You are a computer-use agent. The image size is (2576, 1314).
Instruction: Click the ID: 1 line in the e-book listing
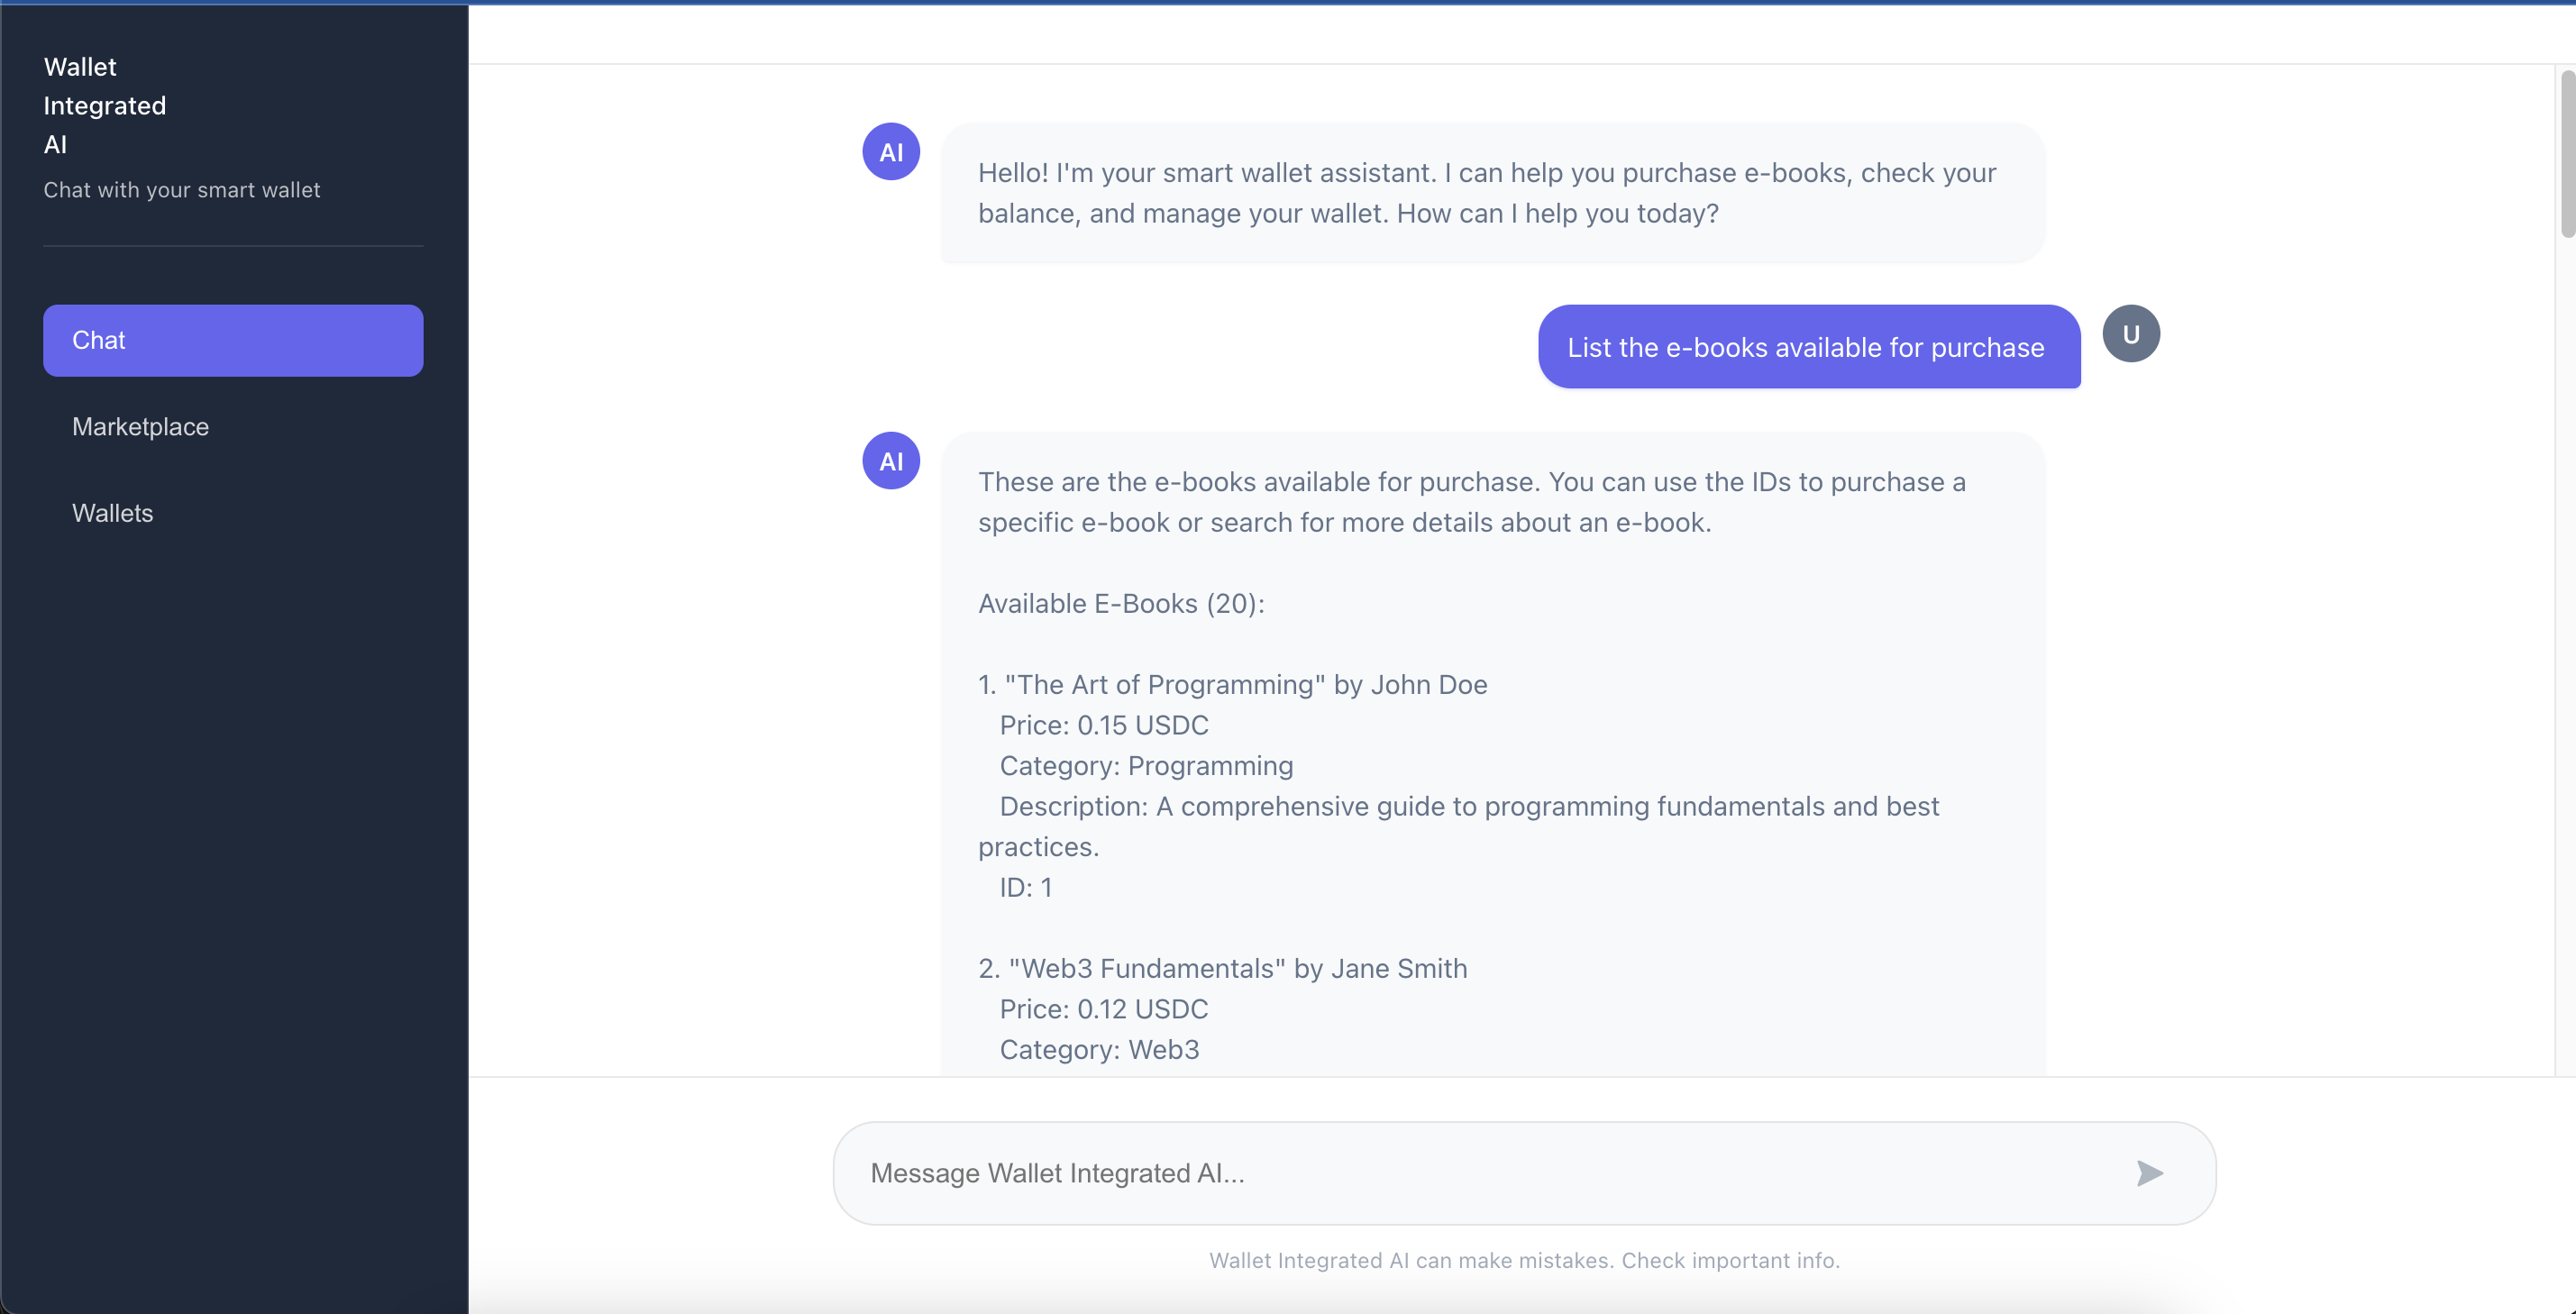pyautogui.click(x=1024, y=888)
